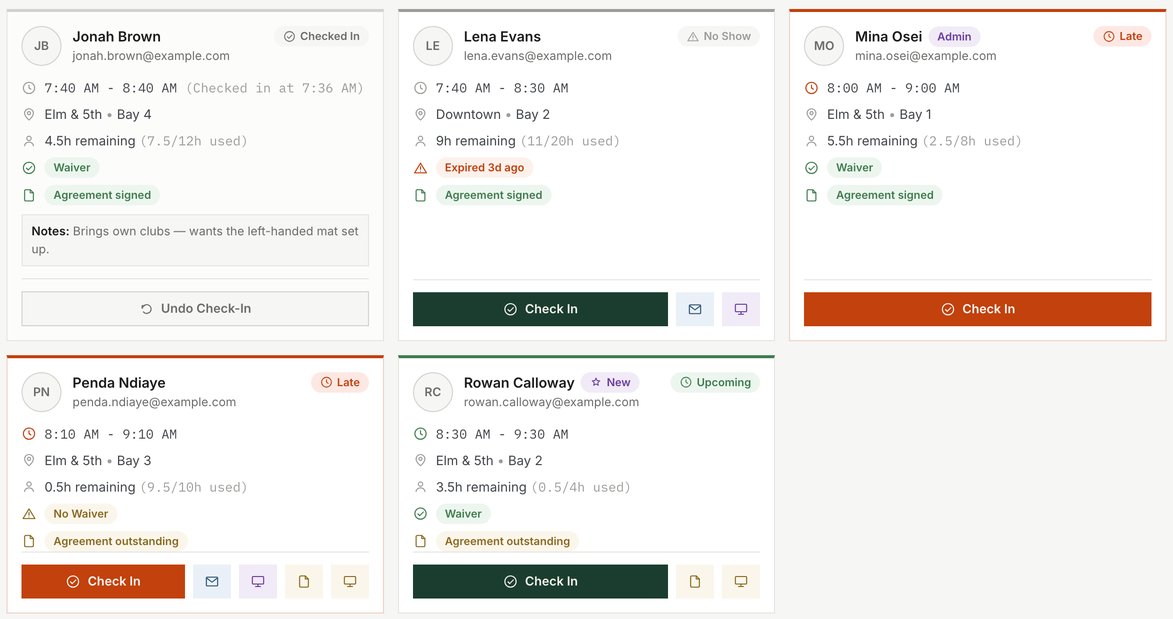Click the Expired 3d ago pill
Viewport: 1173px width, 619px height.
point(484,168)
